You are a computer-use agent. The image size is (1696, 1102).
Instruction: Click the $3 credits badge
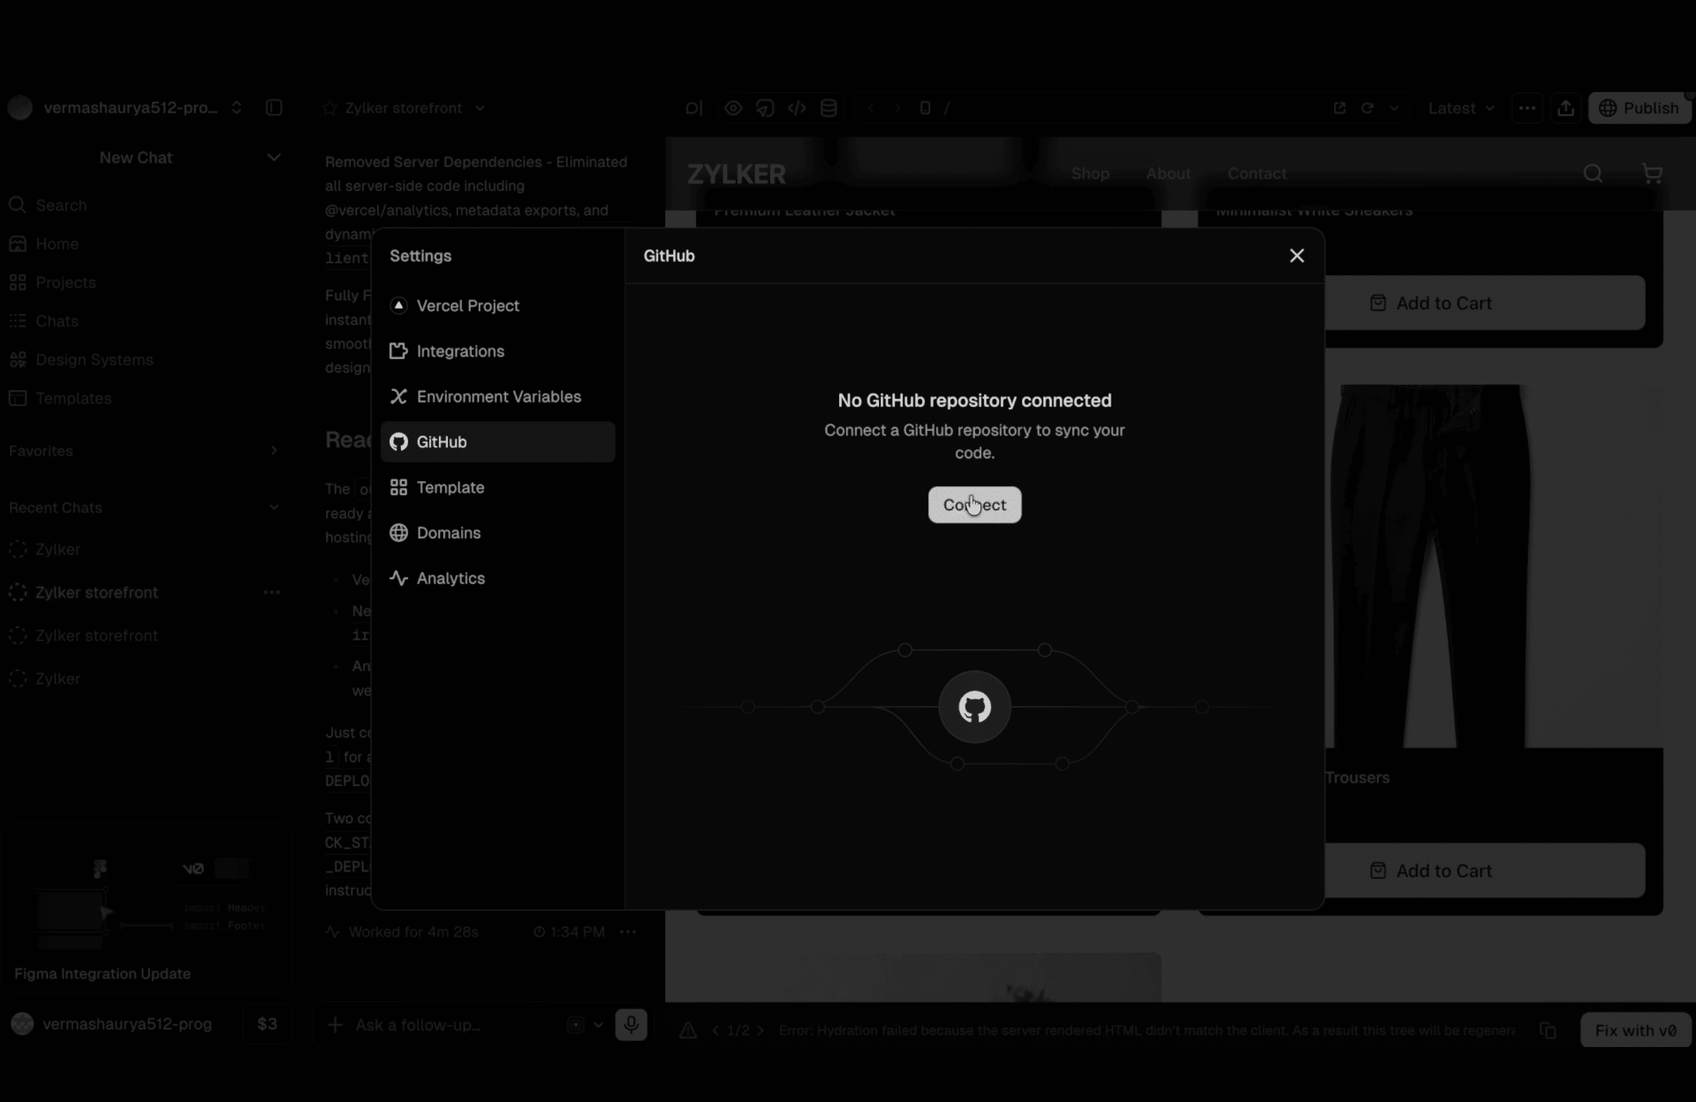(267, 1024)
